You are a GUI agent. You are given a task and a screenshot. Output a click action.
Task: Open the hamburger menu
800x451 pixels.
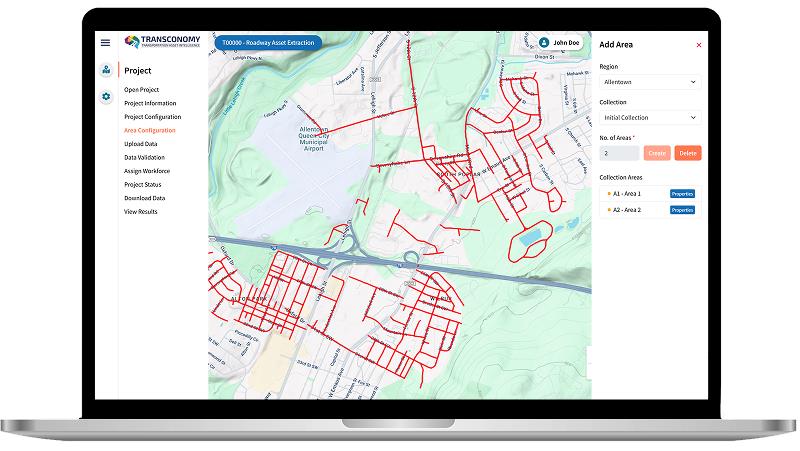(105, 42)
